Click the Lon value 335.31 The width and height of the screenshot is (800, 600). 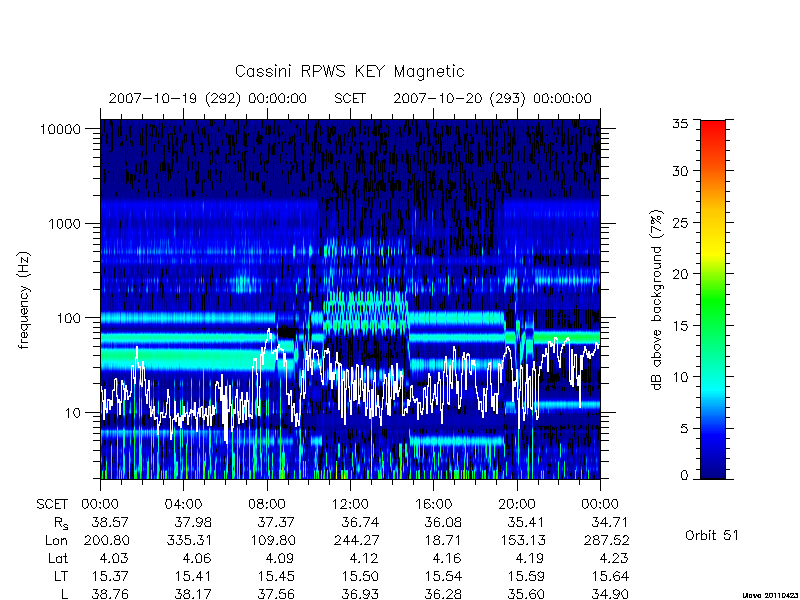point(189,541)
